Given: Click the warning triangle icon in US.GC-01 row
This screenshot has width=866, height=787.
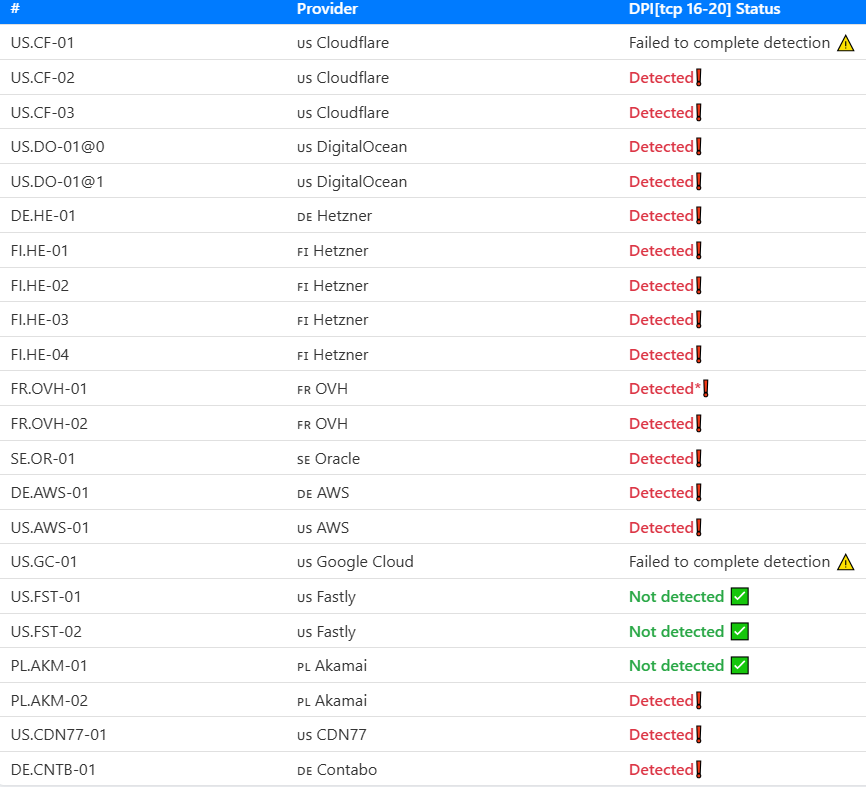Looking at the screenshot, I should tap(845, 562).
